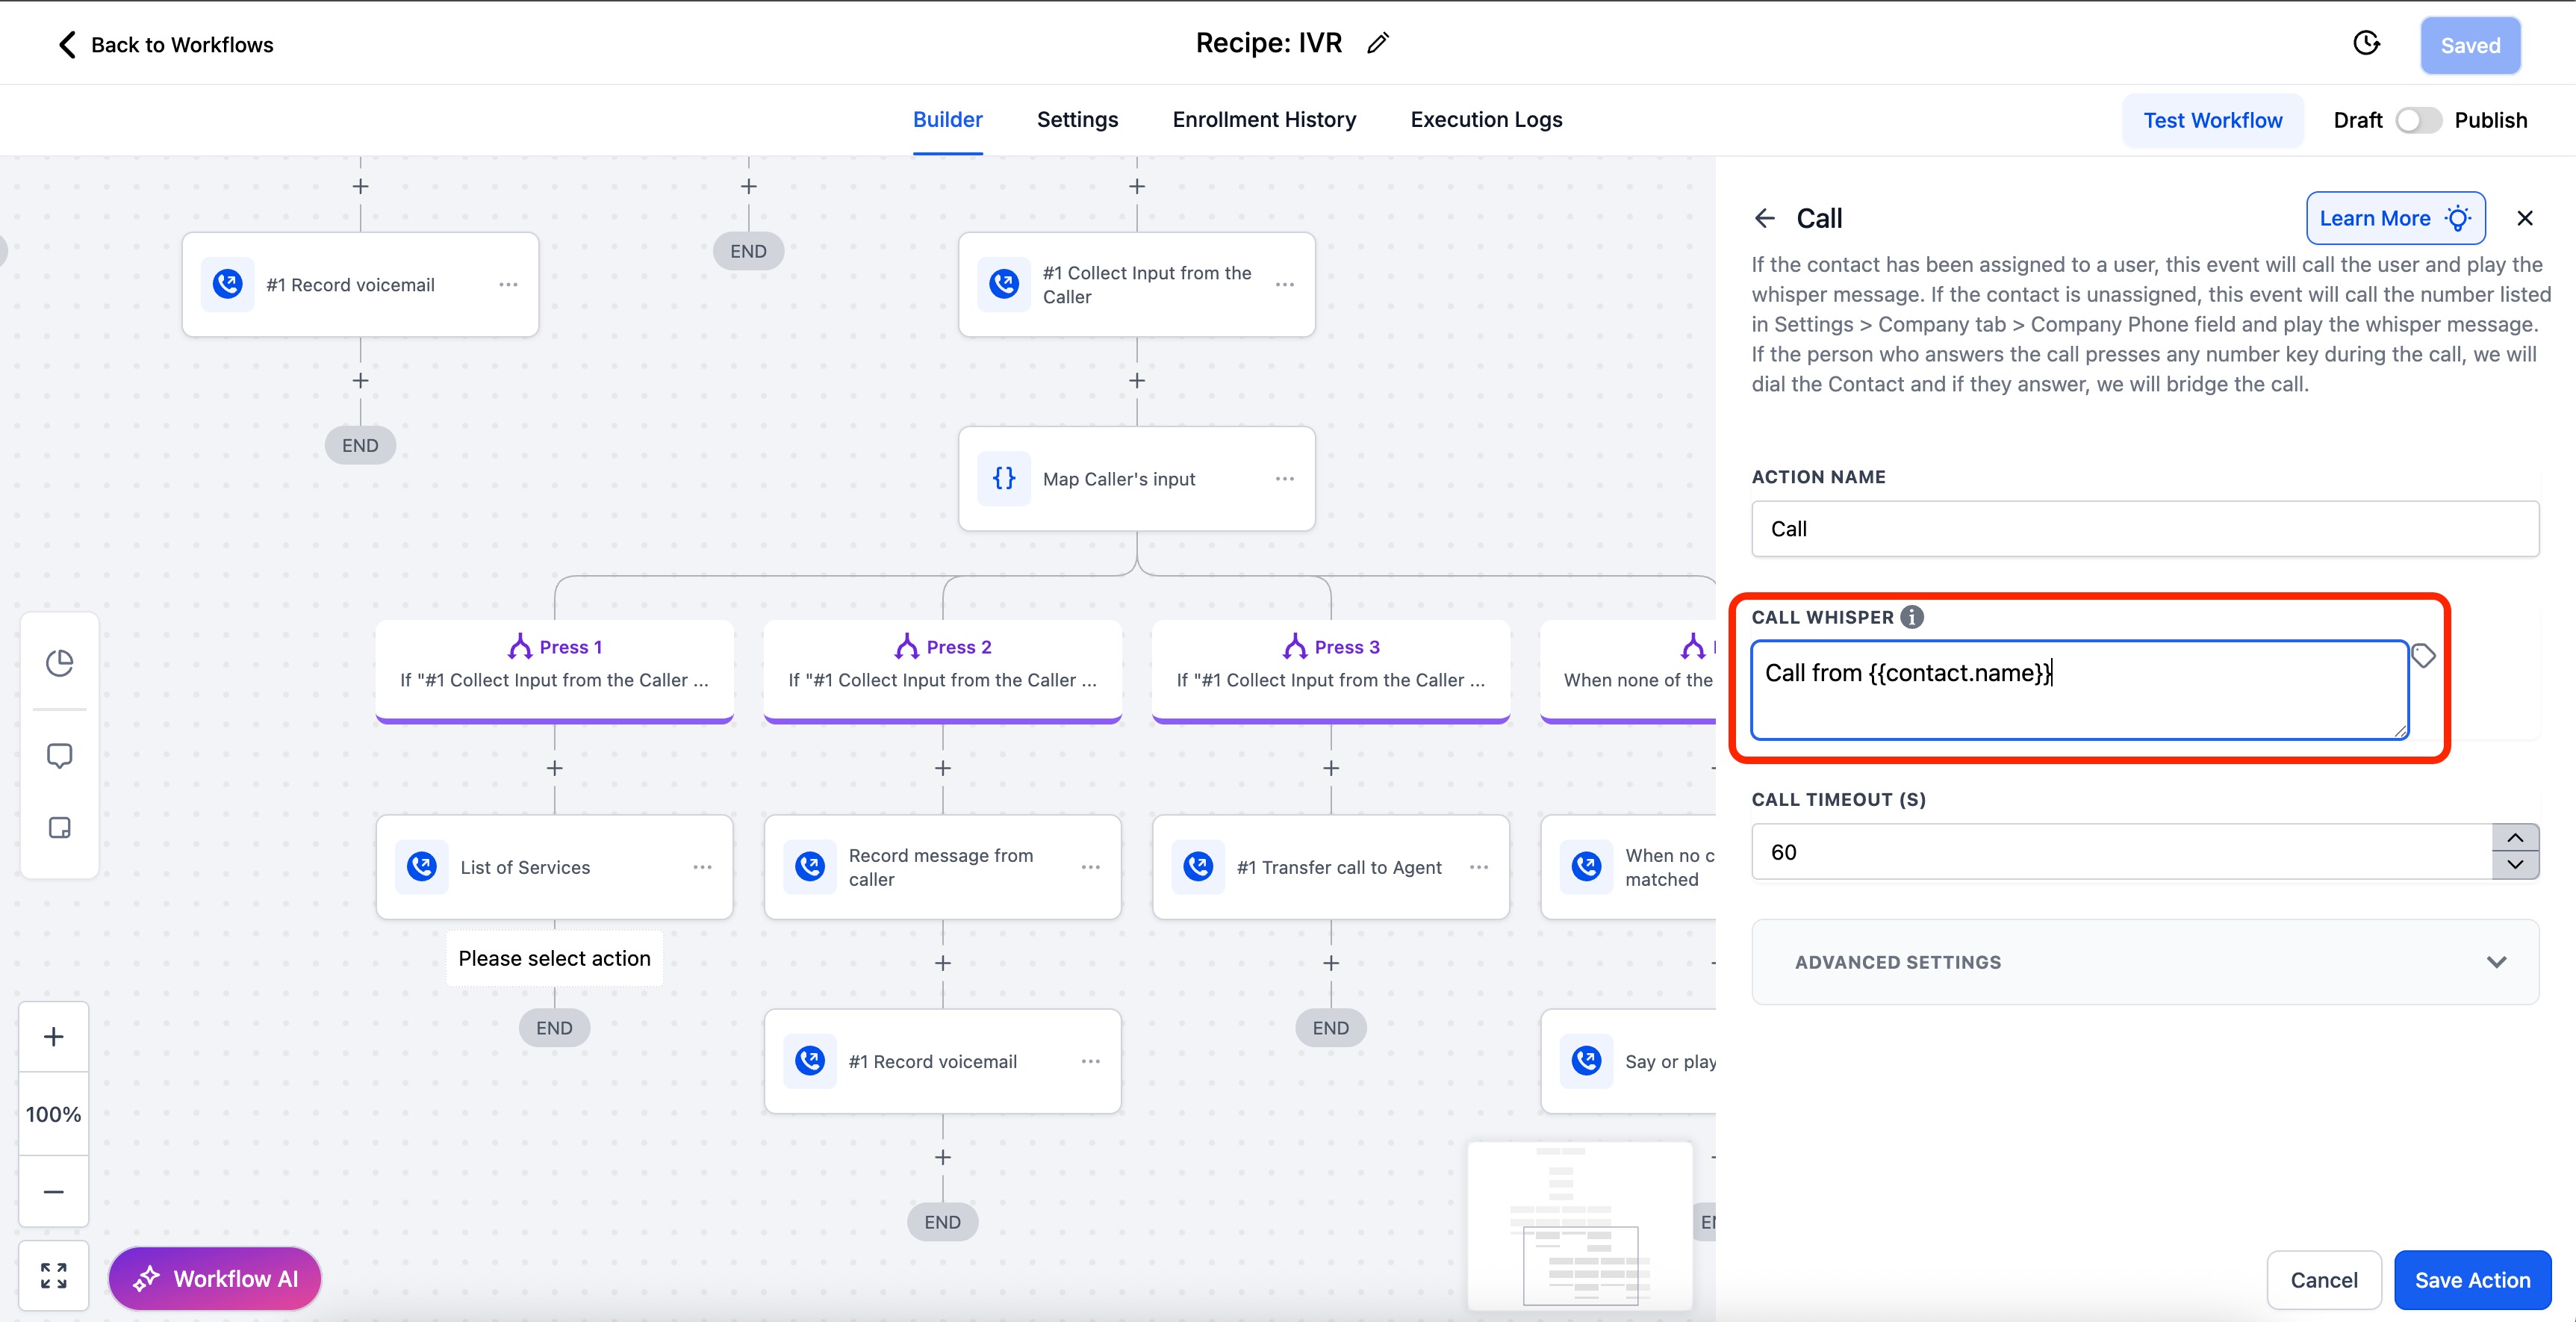Open three-dot menu on Record message from caller

1091,867
